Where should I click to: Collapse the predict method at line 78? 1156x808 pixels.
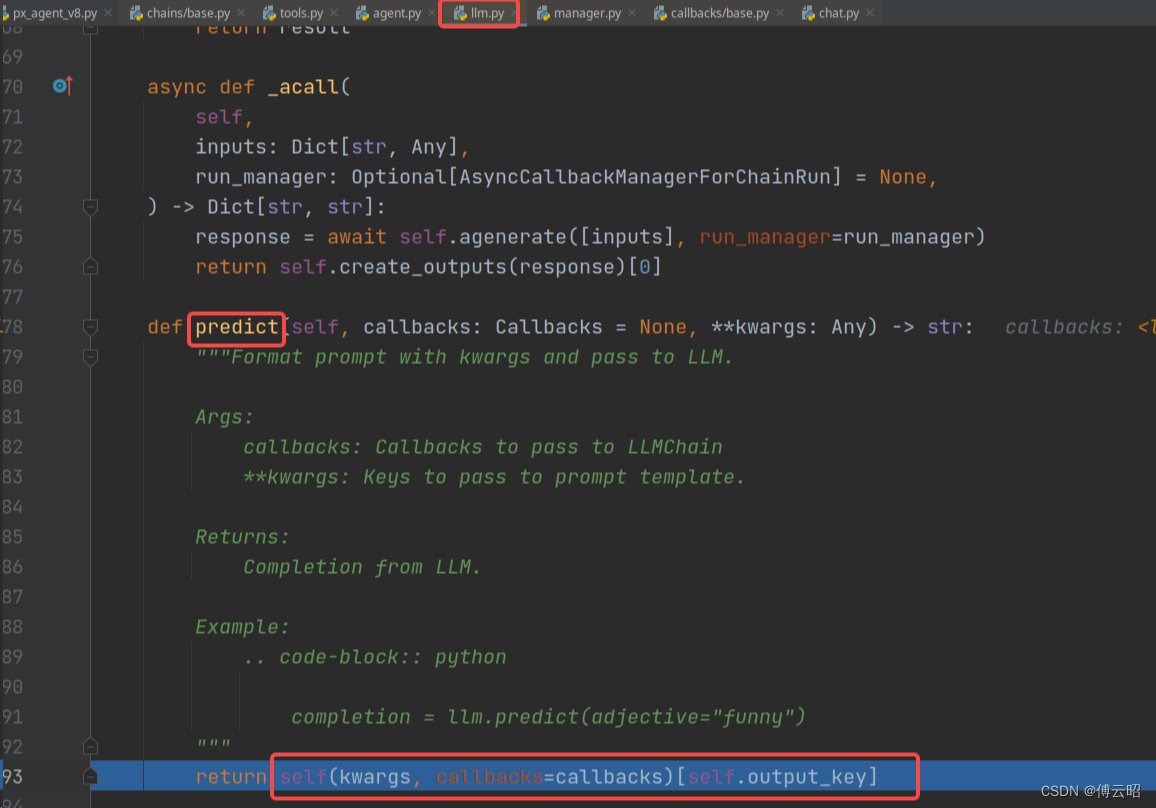pos(90,327)
